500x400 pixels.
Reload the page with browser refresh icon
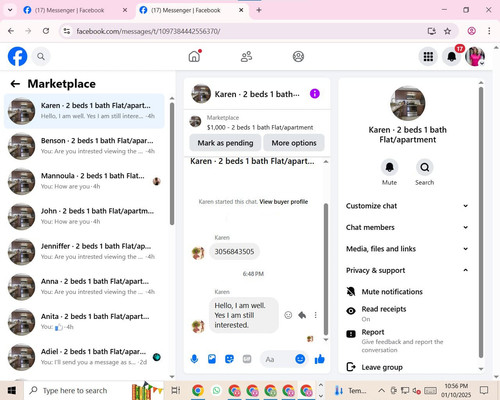(46, 31)
